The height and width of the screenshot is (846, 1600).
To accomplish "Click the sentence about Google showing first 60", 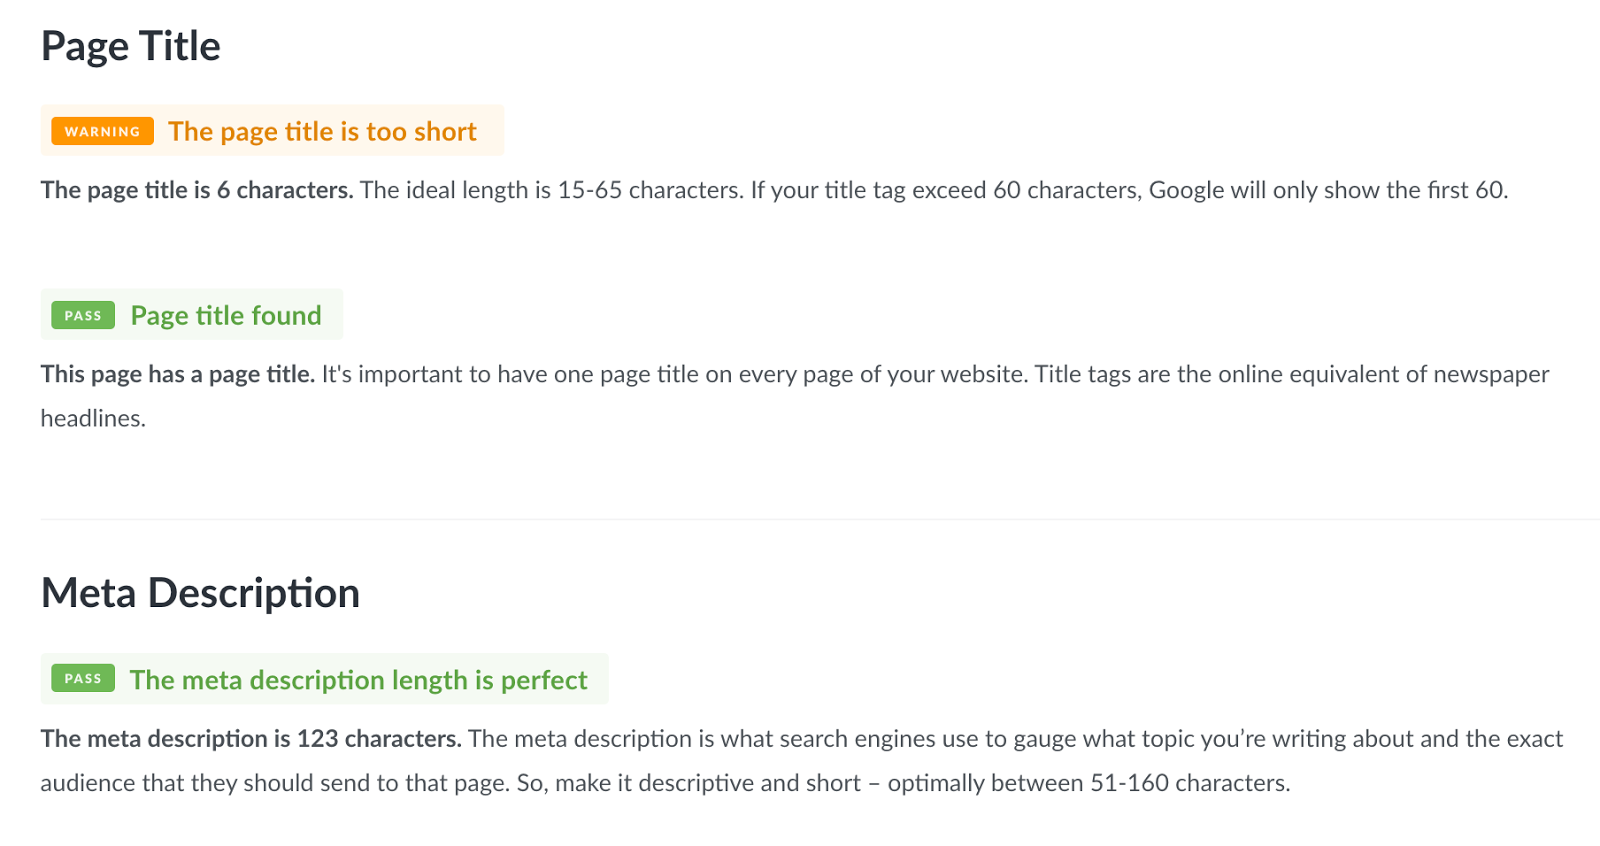I will [1130, 190].
